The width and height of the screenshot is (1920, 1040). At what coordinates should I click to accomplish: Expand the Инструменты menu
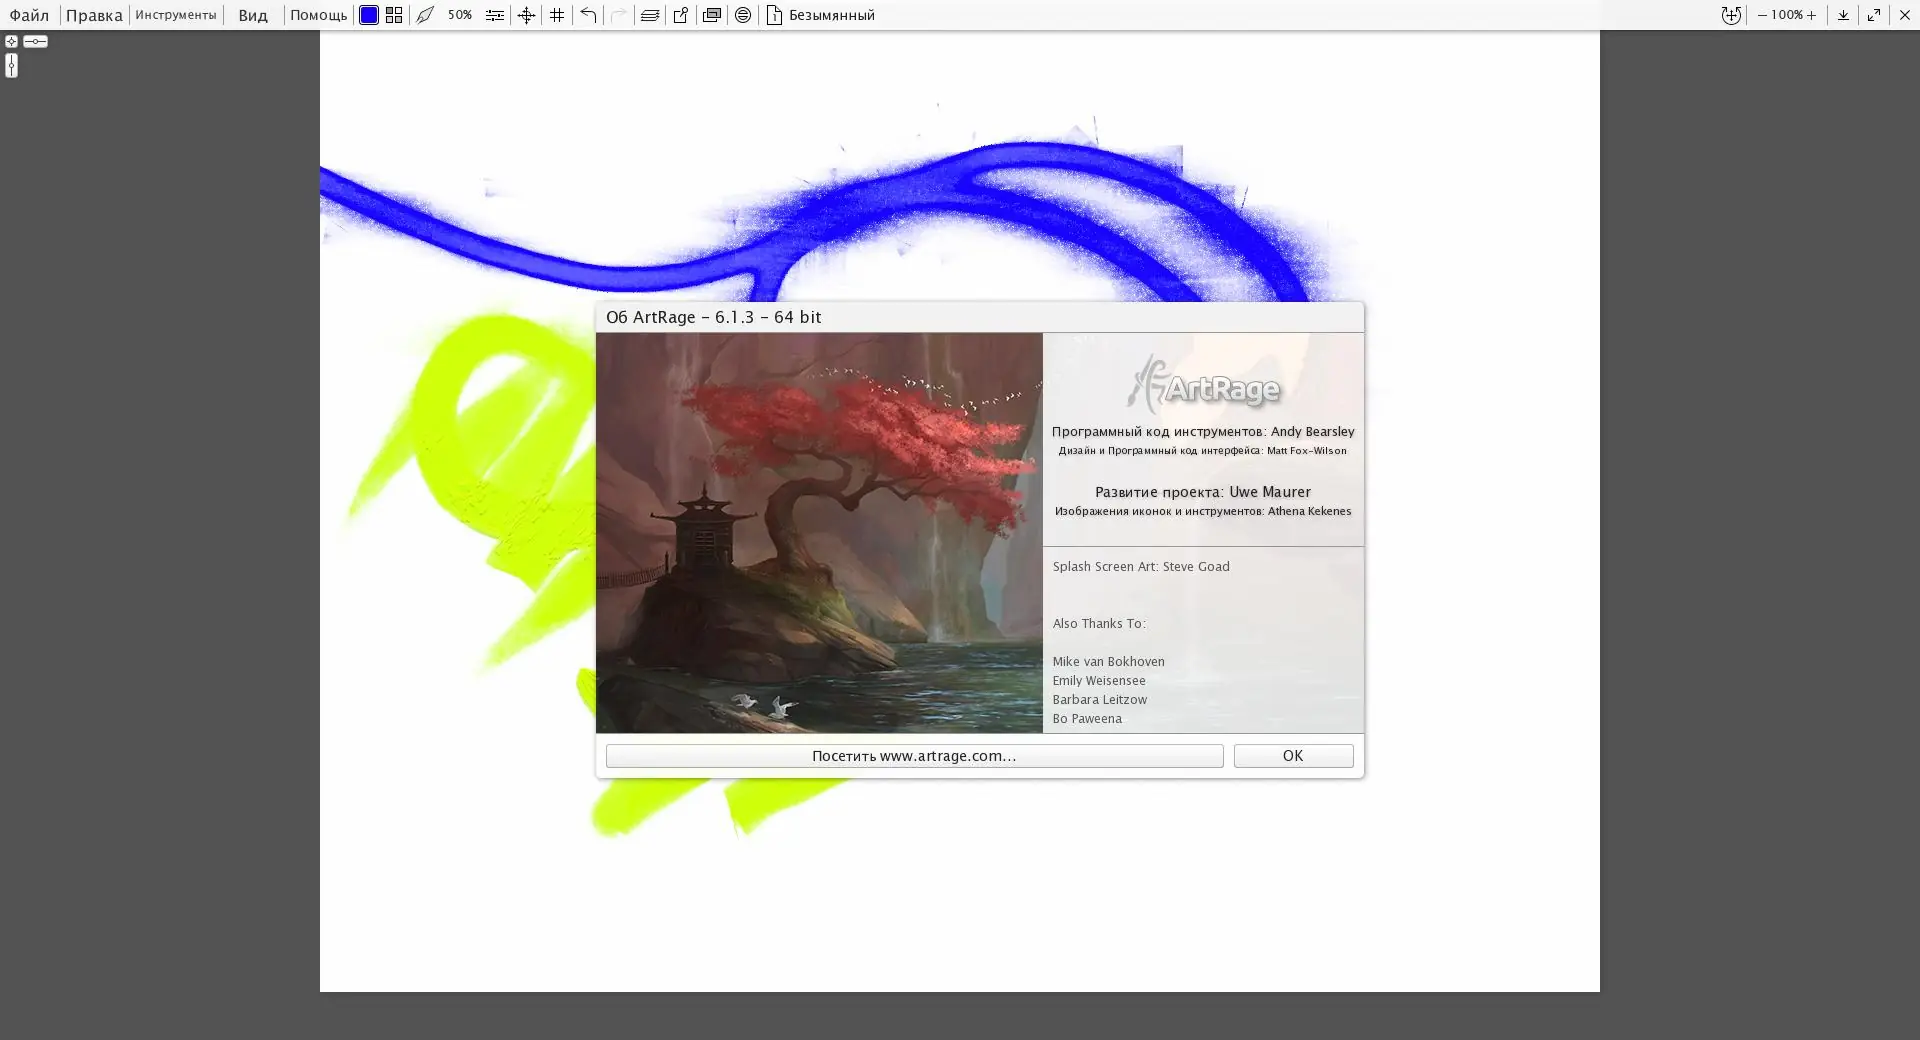[x=176, y=15]
